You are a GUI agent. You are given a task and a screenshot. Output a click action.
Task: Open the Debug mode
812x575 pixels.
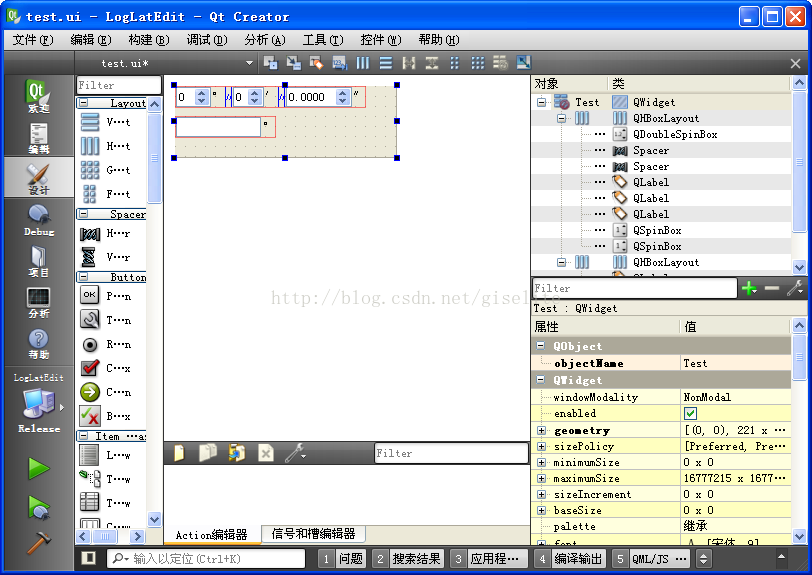pyautogui.click(x=38, y=220)
